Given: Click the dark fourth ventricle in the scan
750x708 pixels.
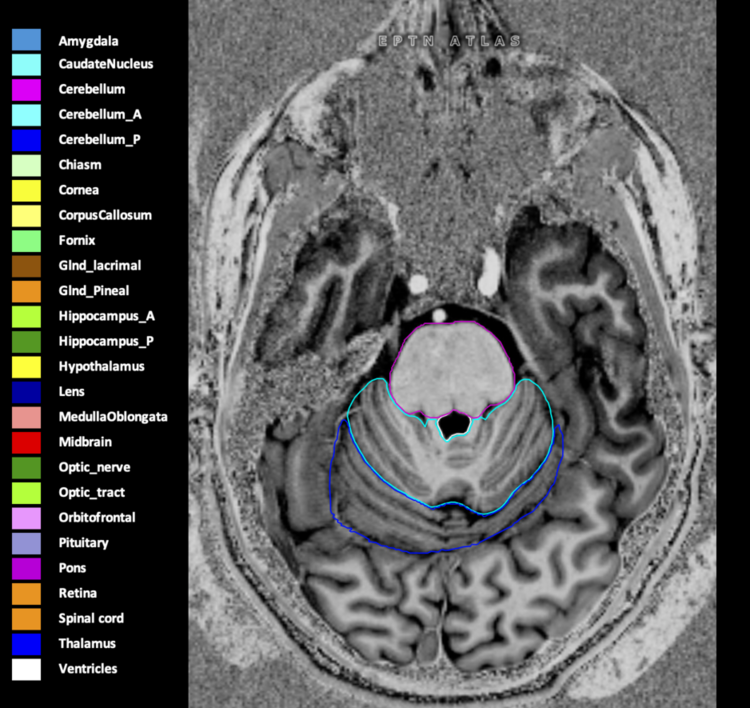Looking at the screenshot, I should pos(455,424).
